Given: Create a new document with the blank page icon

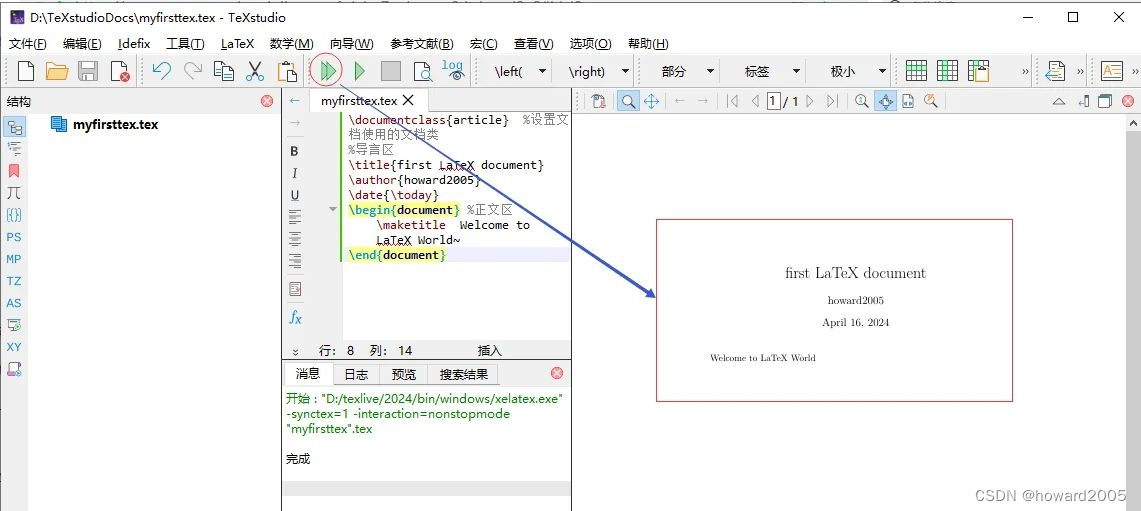Looking at the screenshot, I should pos(26,71).
